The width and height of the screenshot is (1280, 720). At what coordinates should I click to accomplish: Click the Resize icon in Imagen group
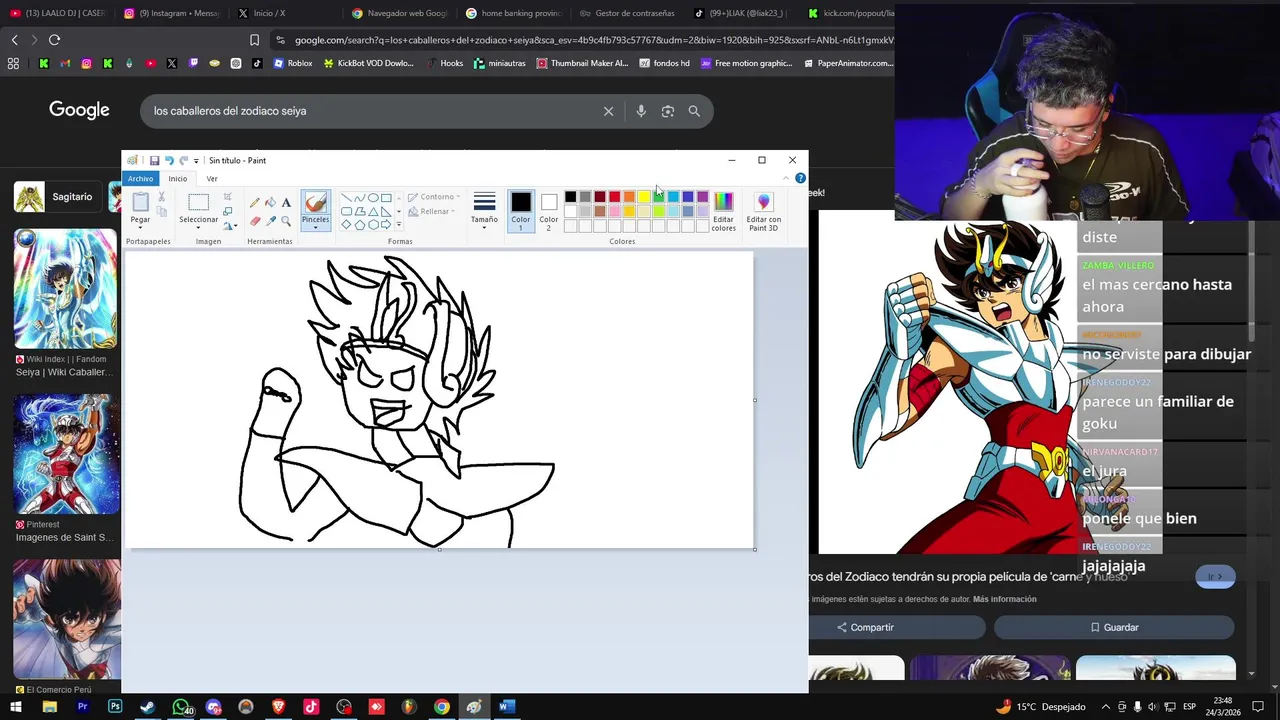pyautogui.click(x=228, y=212)
